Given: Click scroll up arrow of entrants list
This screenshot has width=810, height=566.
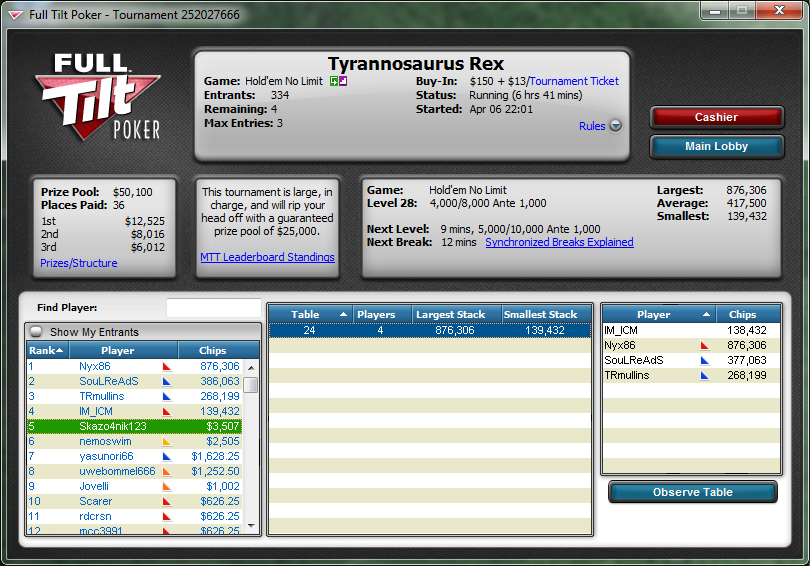Looking at the screenshot, I should [x=251, y=368].
